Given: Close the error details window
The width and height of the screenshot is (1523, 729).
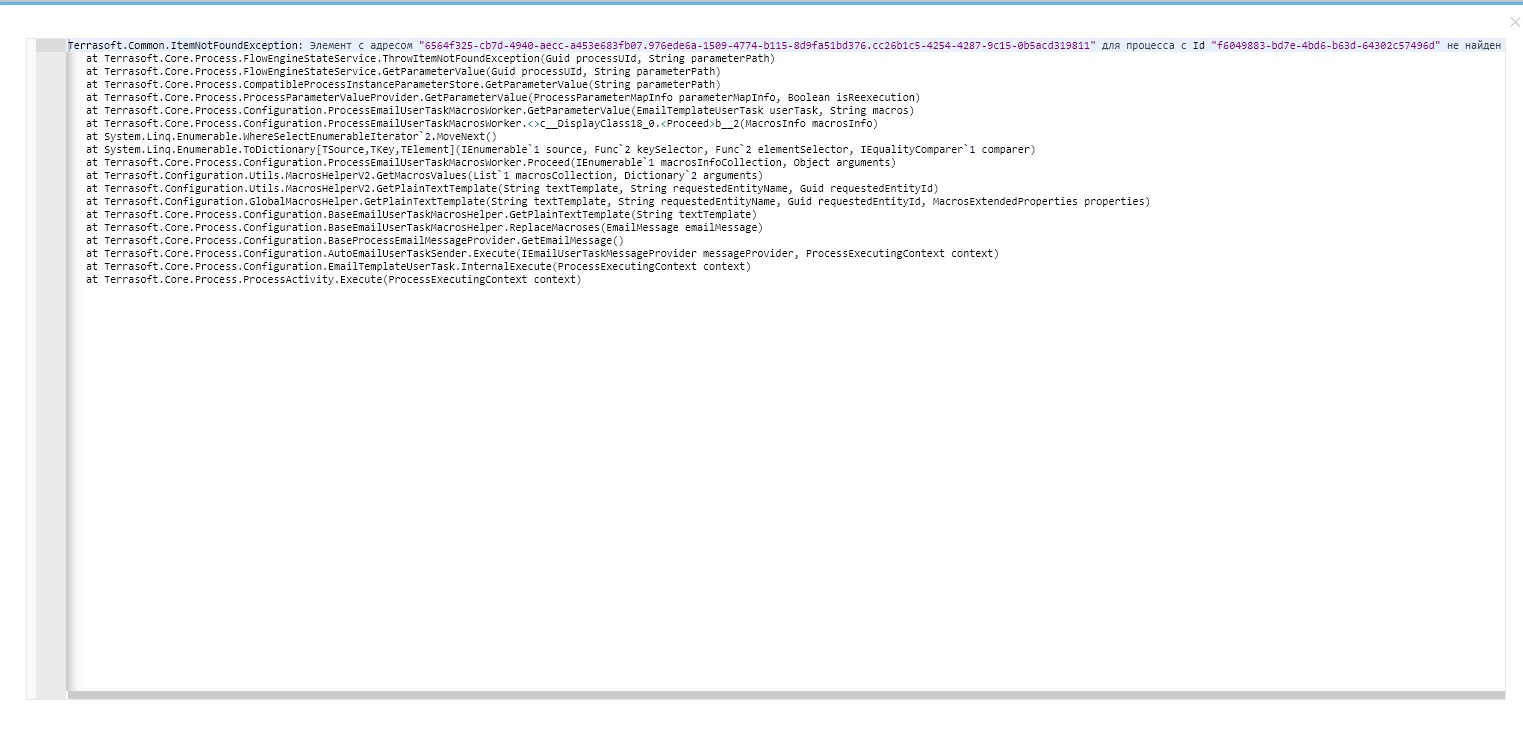Looking at the screenshot, I should (1514, 22).
